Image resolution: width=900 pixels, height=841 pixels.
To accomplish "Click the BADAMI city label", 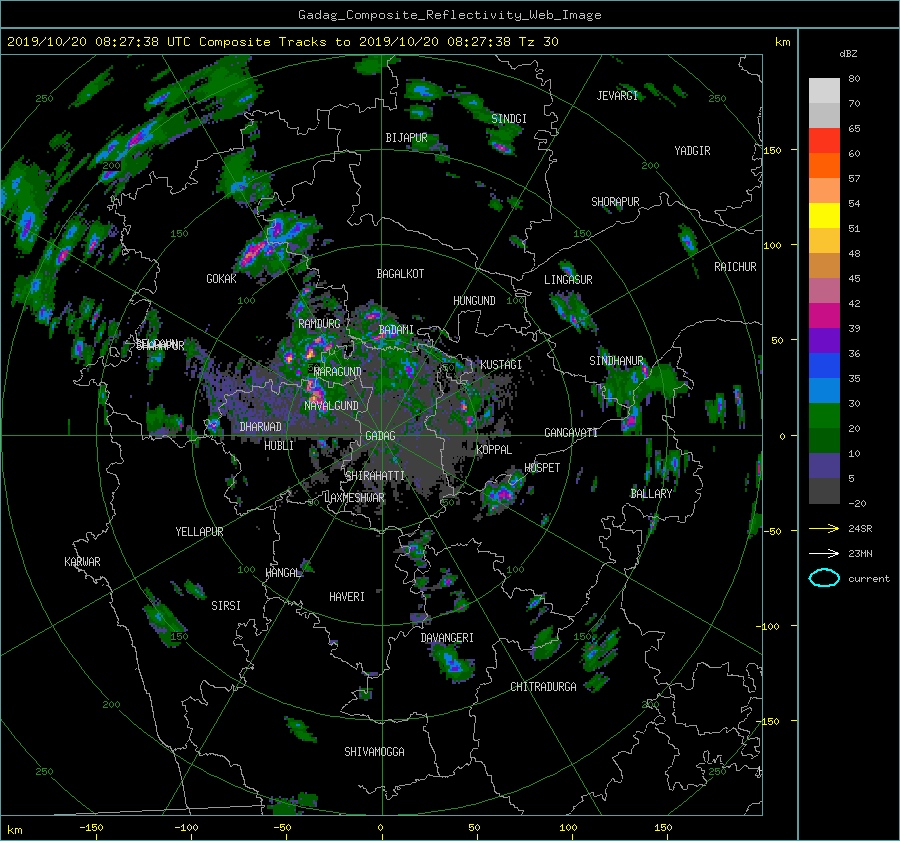I will (396, 330).
